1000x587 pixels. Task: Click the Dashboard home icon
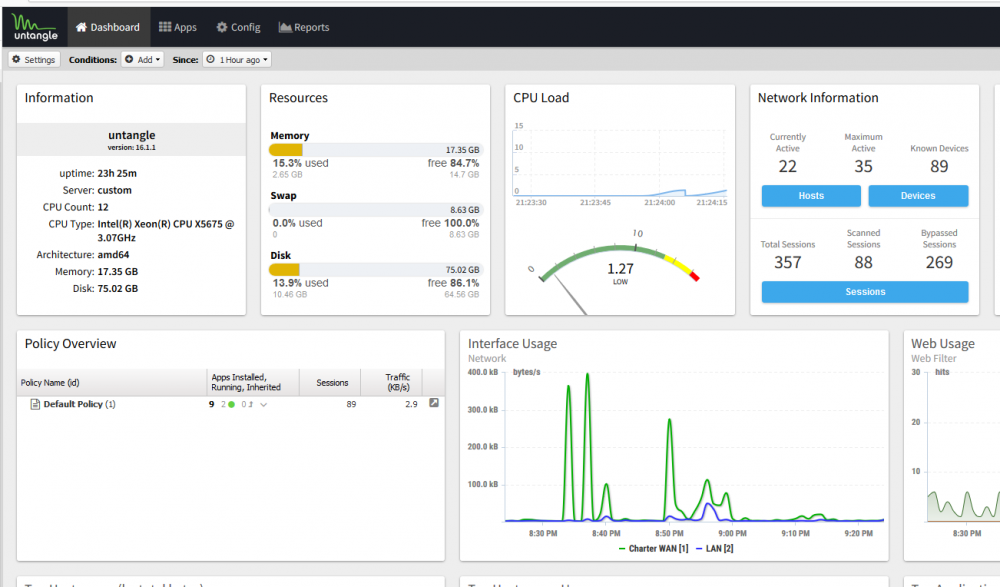81,27
